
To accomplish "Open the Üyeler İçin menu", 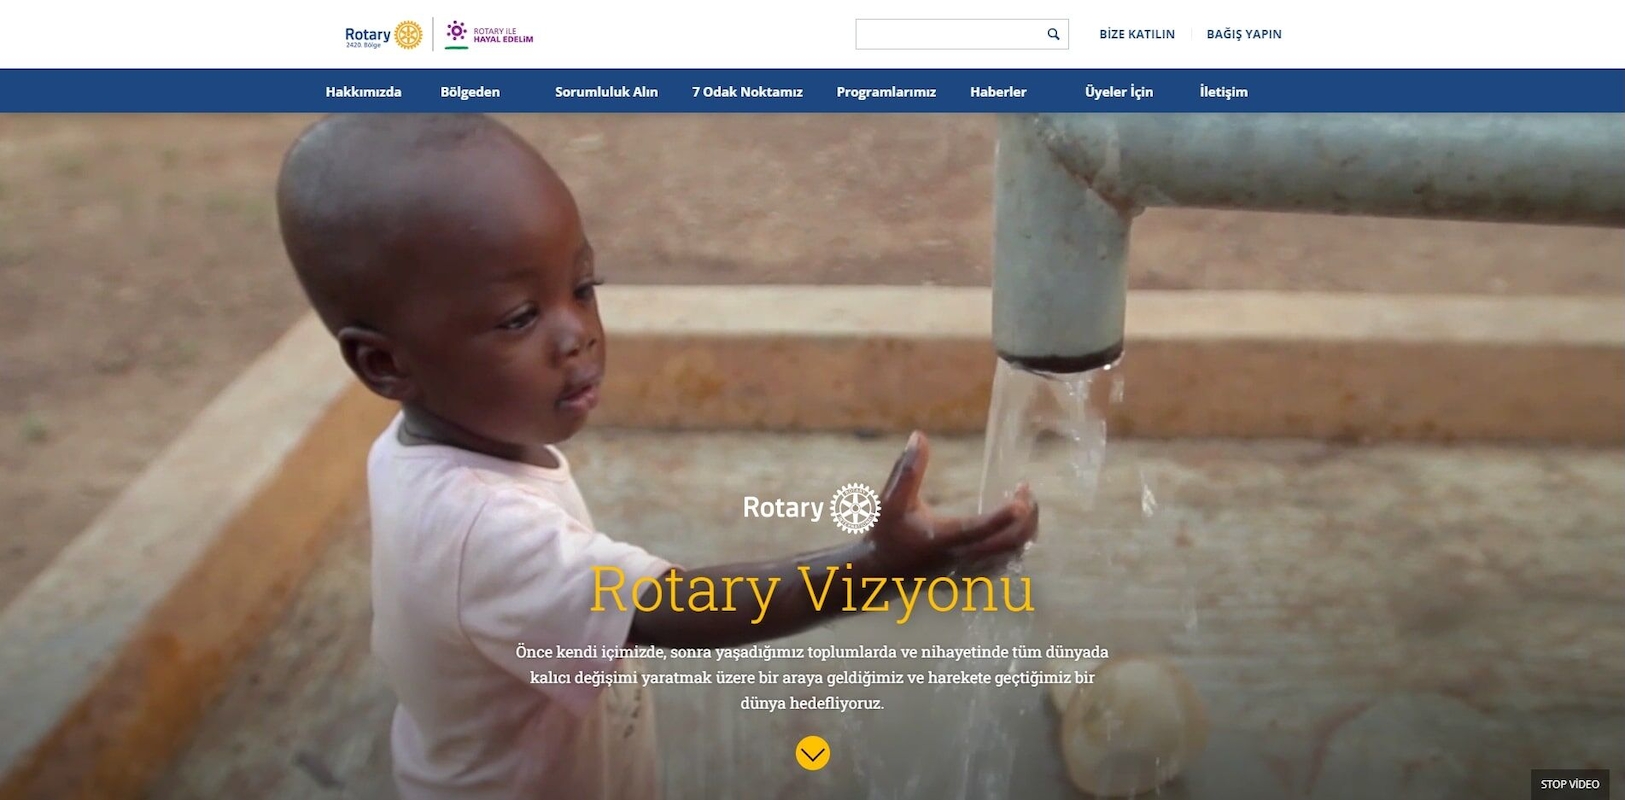I will pos(1119,92).
